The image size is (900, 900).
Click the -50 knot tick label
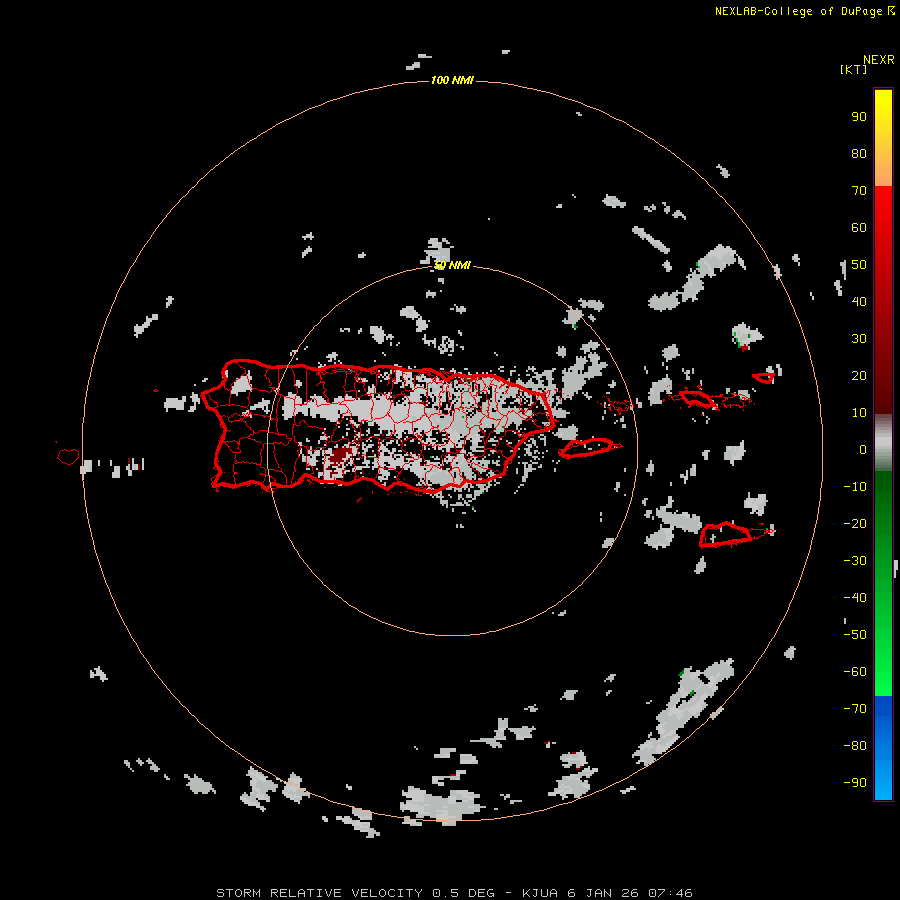tap(855, 635)
